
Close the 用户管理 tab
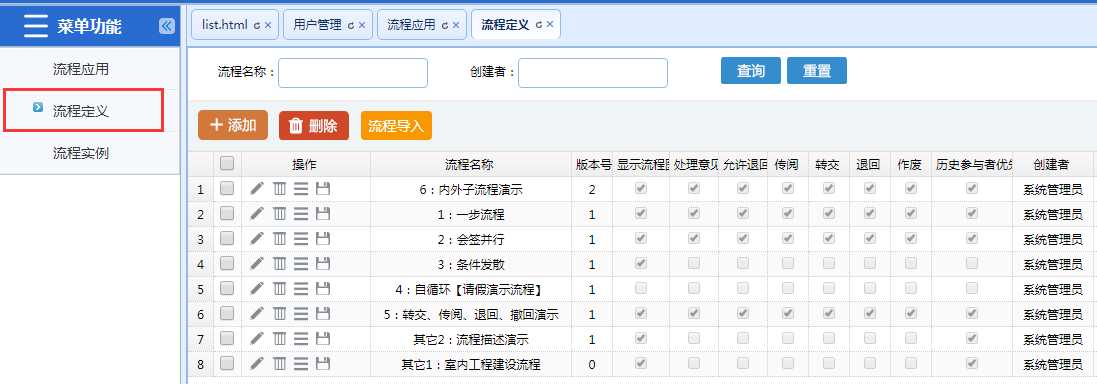(362, 25)
